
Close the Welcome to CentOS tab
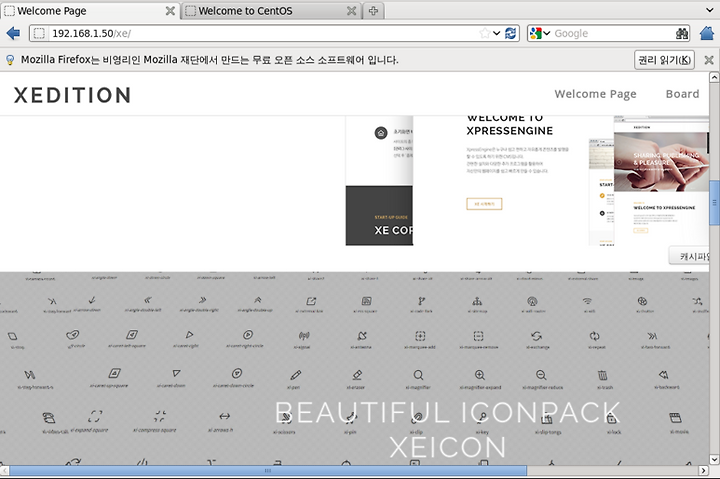pos(351,11)
